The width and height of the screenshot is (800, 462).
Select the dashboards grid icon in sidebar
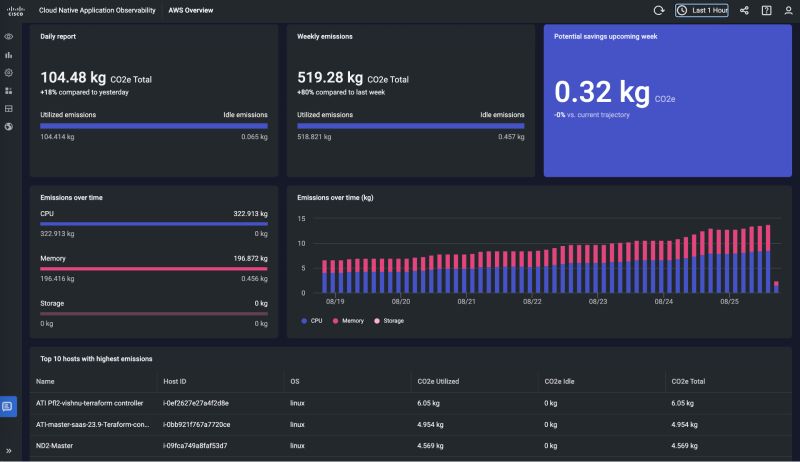[x=9, y=90]
